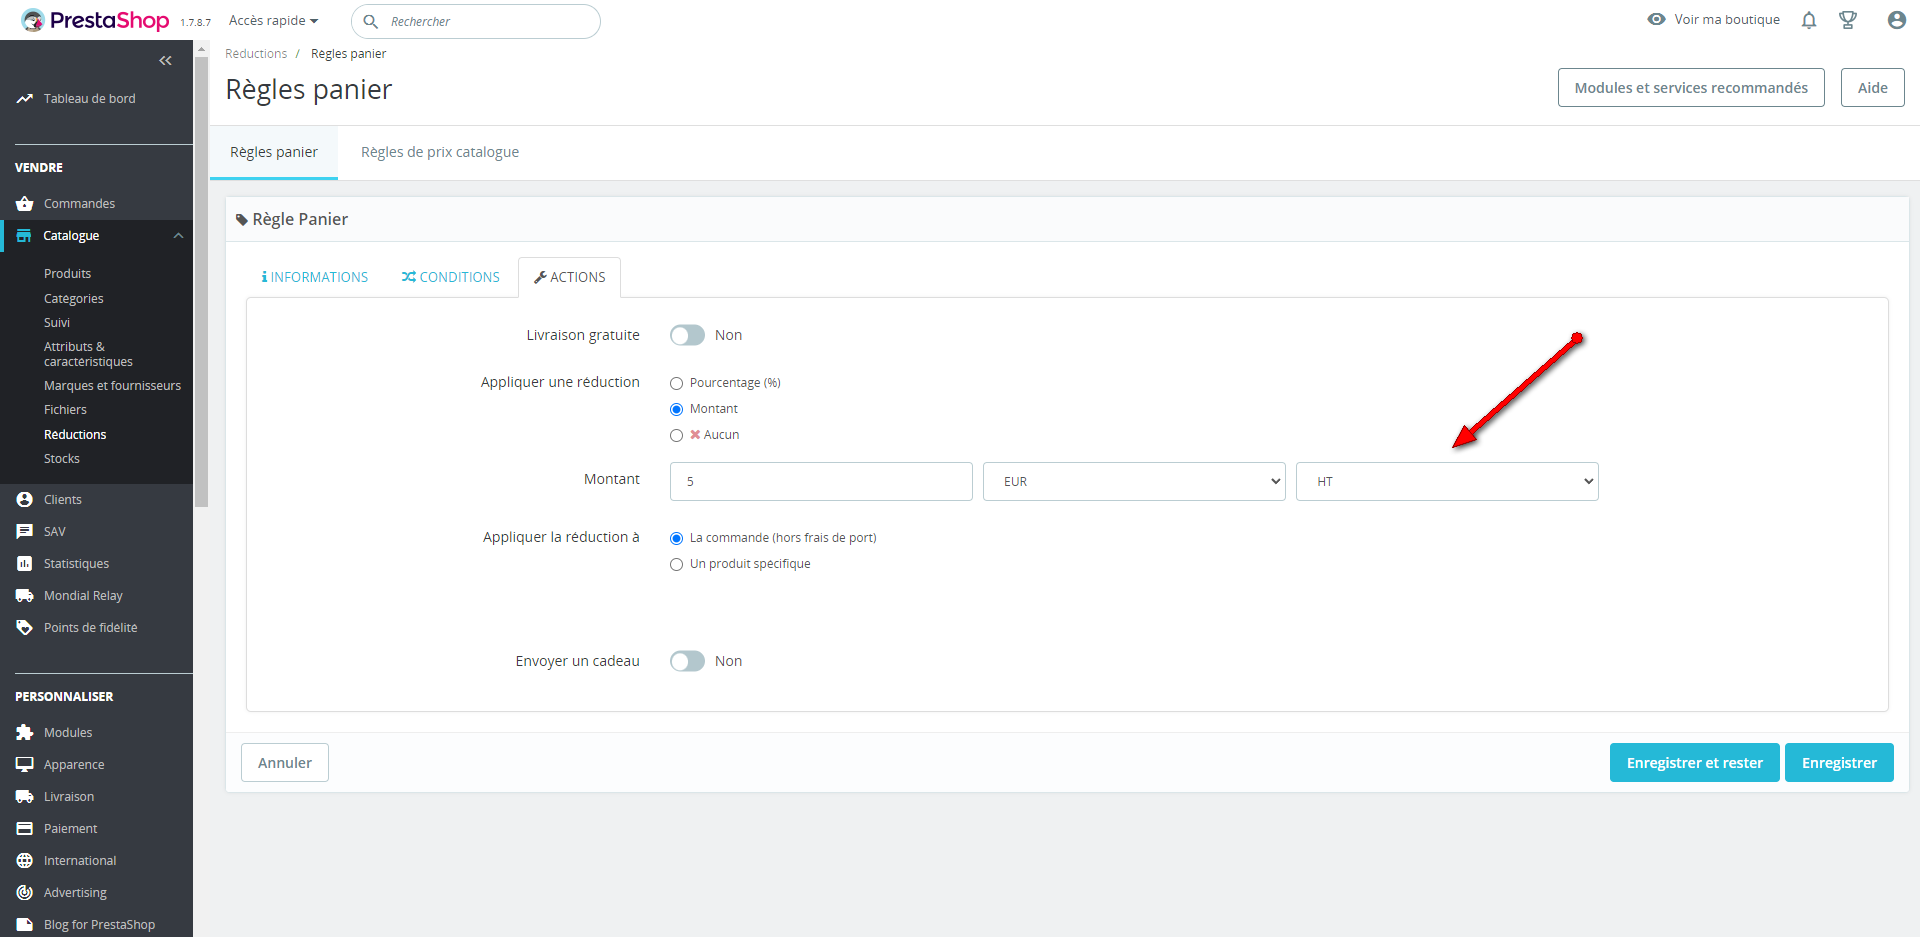1920x937 pixels.
Task: Click the Montant amount input field
Action: tap(821, 481)
